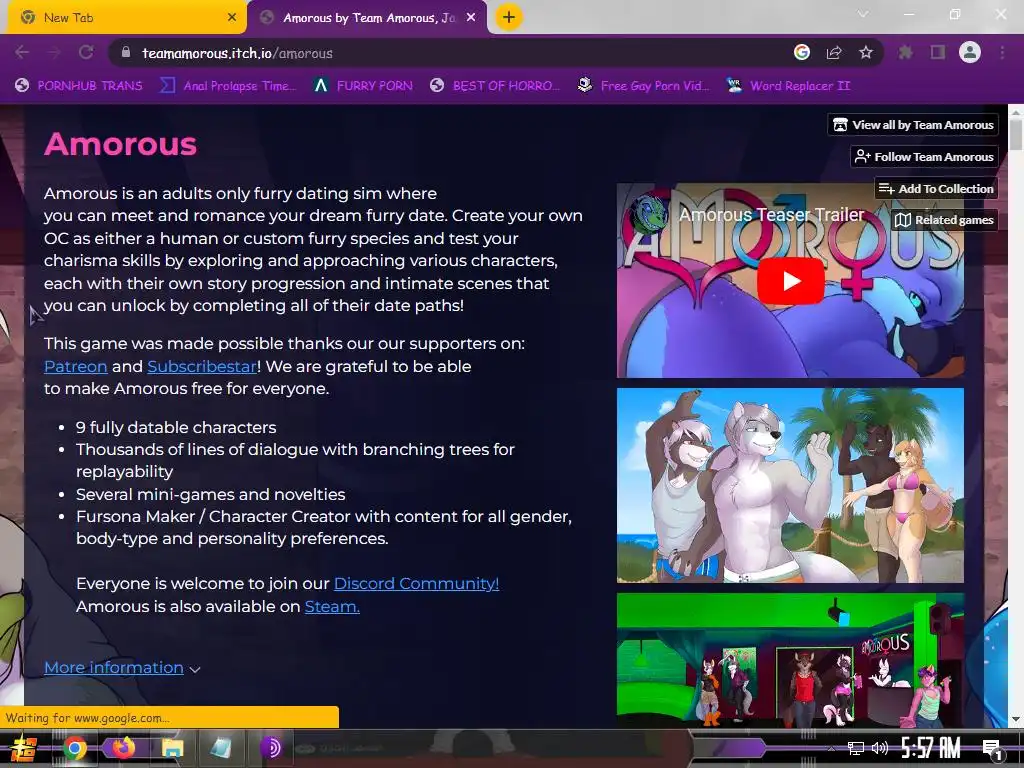
Task: Open Chrome three-dot menu
Action: (x=1002, y=52)
